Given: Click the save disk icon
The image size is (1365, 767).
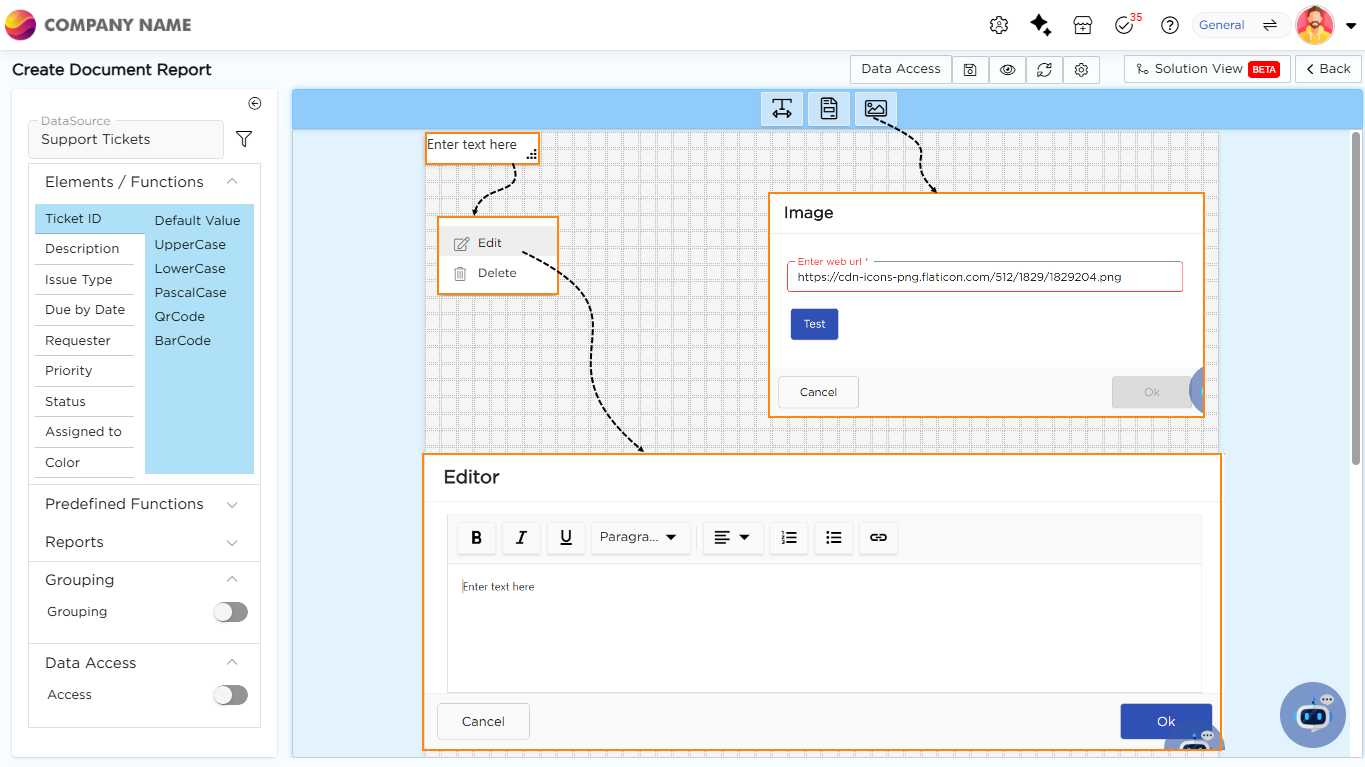Looking at the screenshot, I should pos(970,70).
